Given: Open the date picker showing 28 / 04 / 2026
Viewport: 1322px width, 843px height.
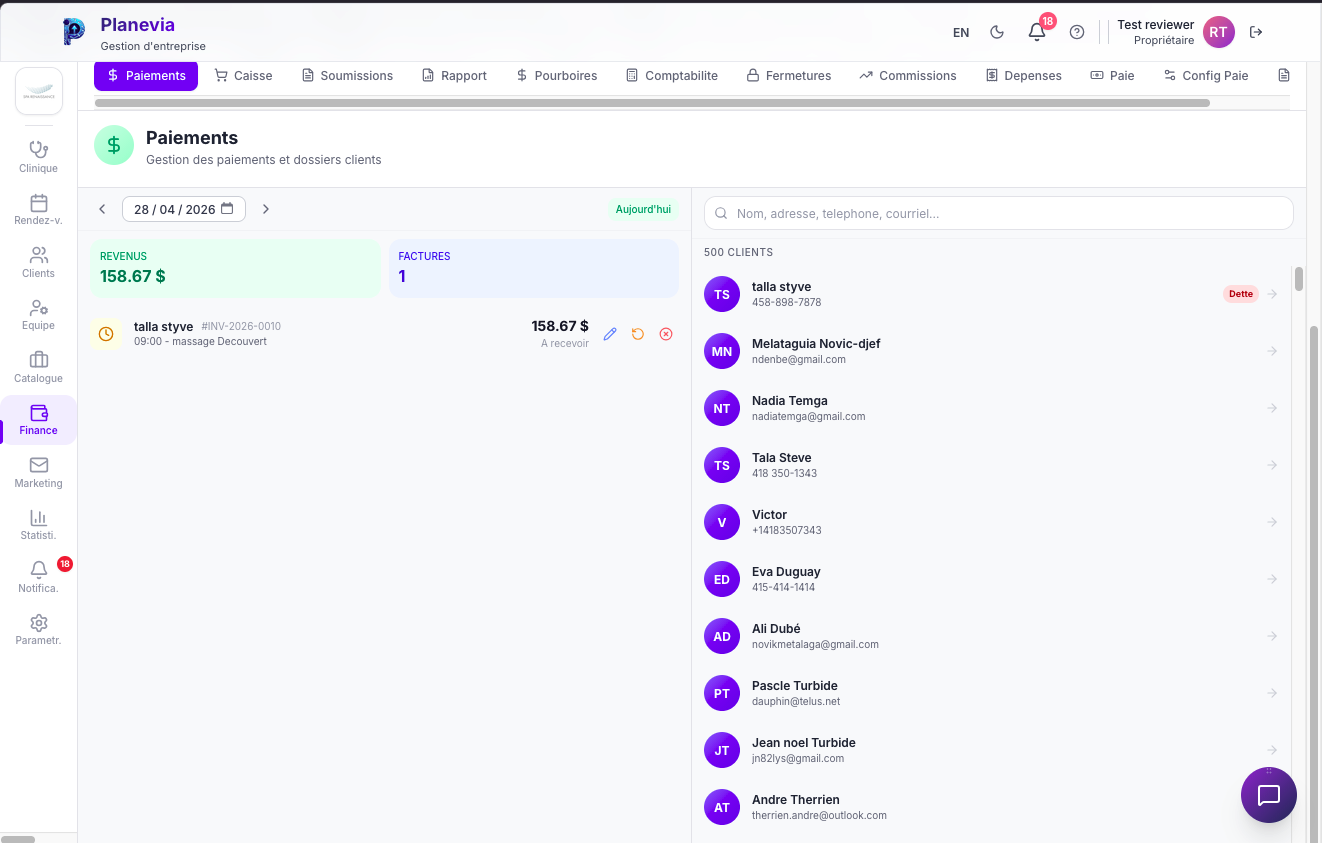Looking at the screenshot, I should [x=184, y=209].
